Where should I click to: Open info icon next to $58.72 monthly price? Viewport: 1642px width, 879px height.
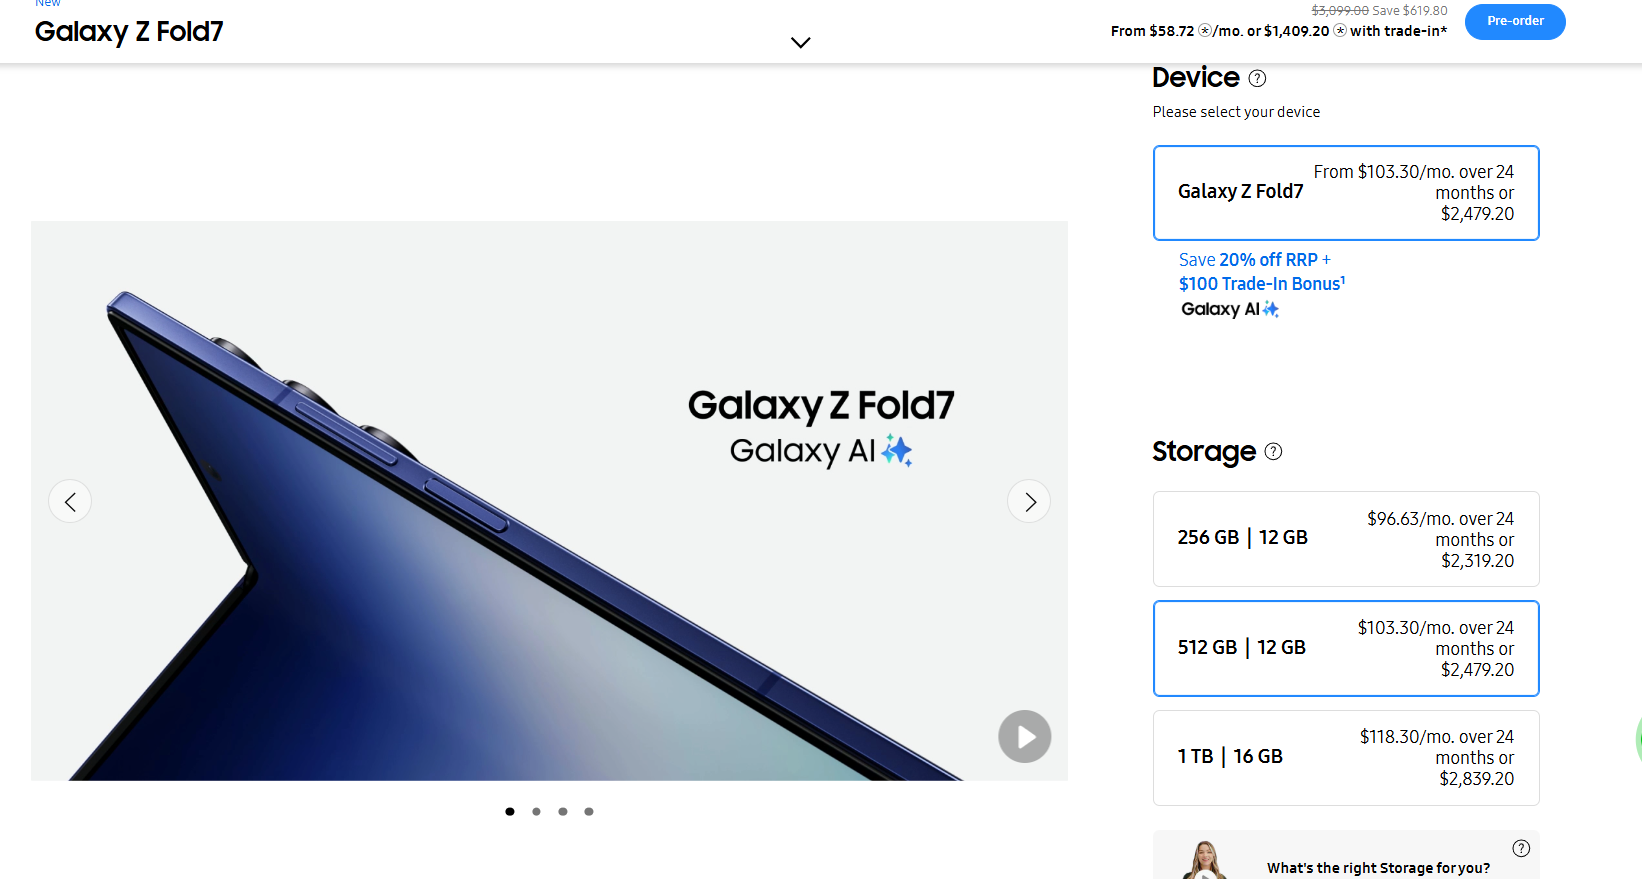[x=1205, y=31]
